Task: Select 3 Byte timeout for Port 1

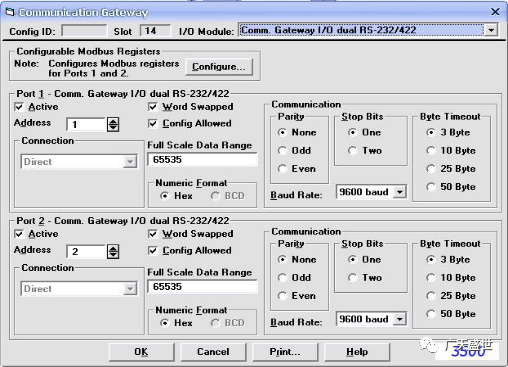Action: pos(431,133)
